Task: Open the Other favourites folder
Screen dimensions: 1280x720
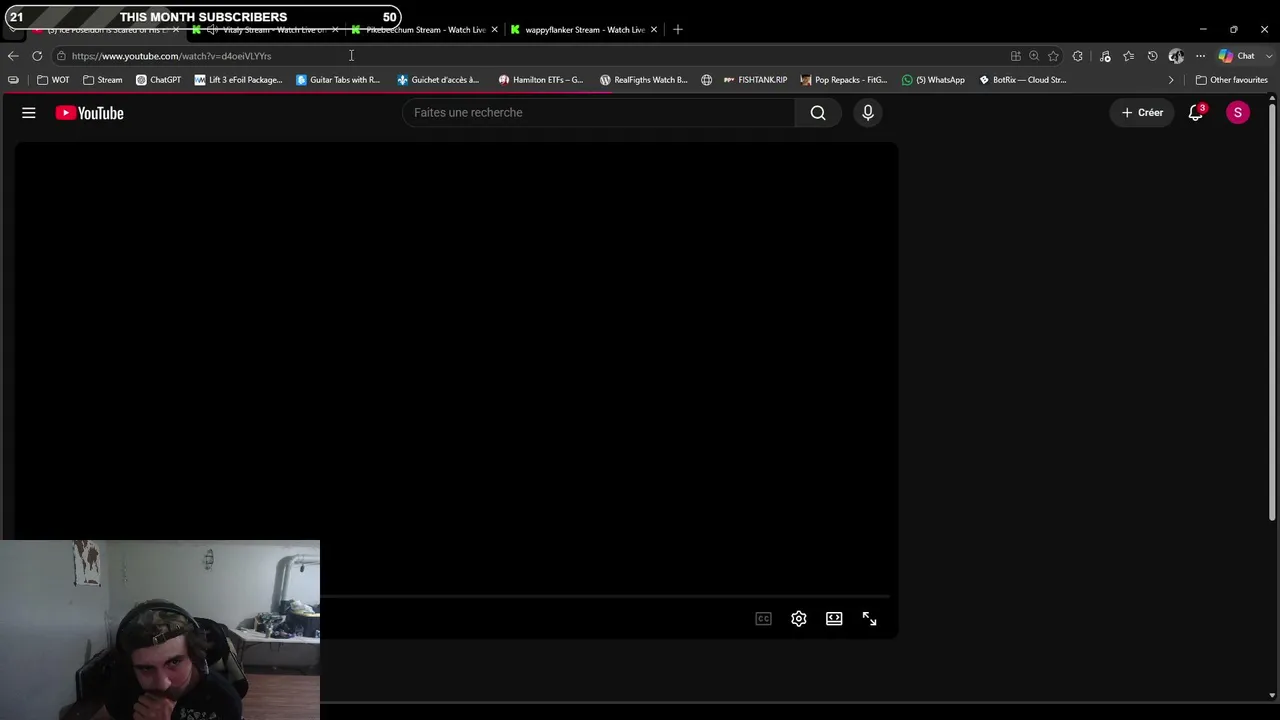Action: 1232,80
